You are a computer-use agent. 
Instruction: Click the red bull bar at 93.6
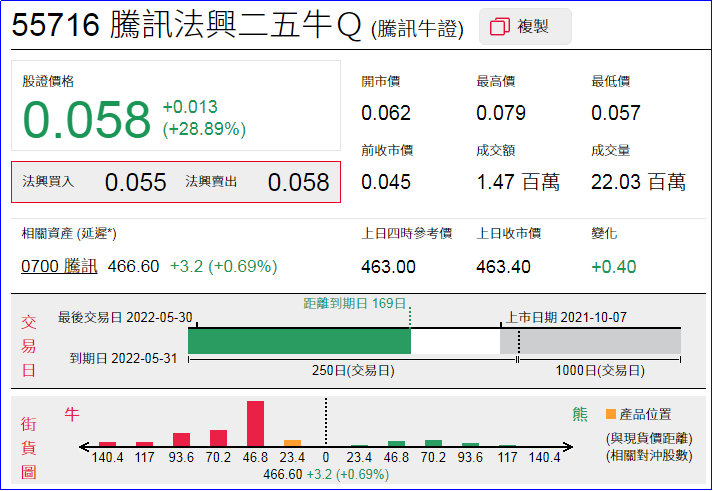pos(181,439)
